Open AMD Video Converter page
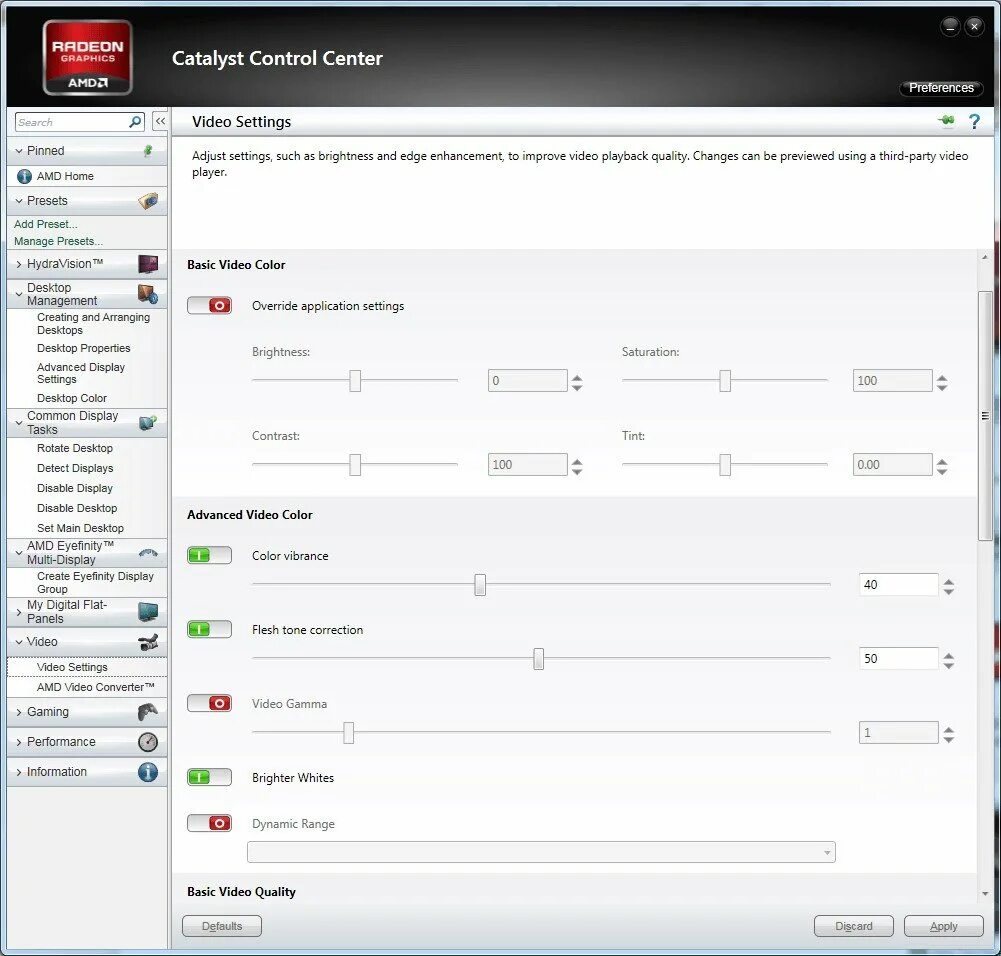Image resolution: width=1001 pixels, height=956 pixels. click(95, 687)
